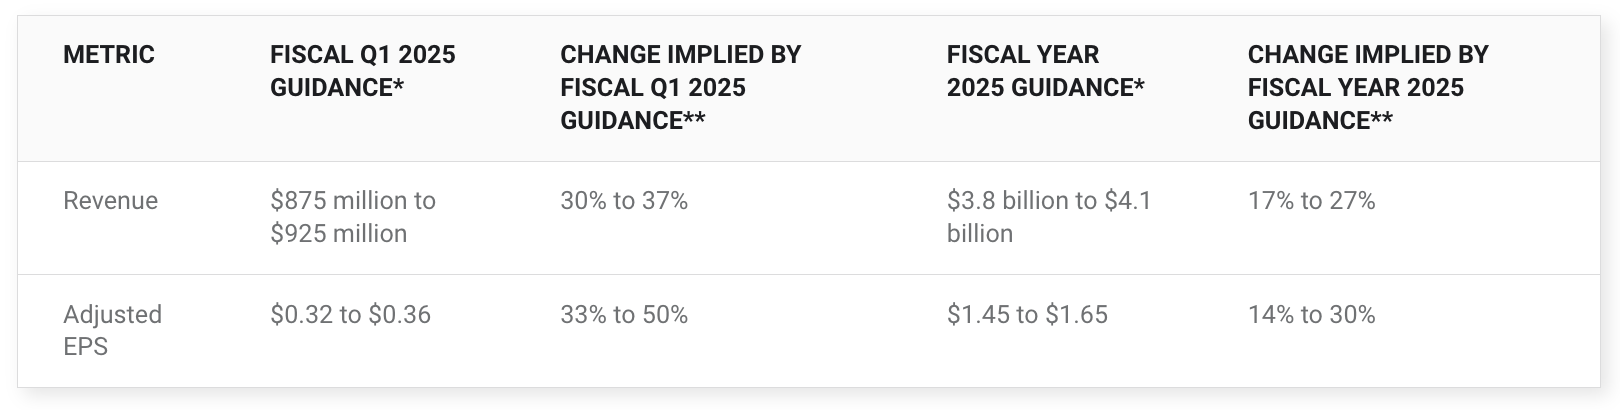Select the Fiscal Year 2025 Guidance header
Image resolution: width=1620 pixels, height=410 pixels.
click(x=1046, y=70)
